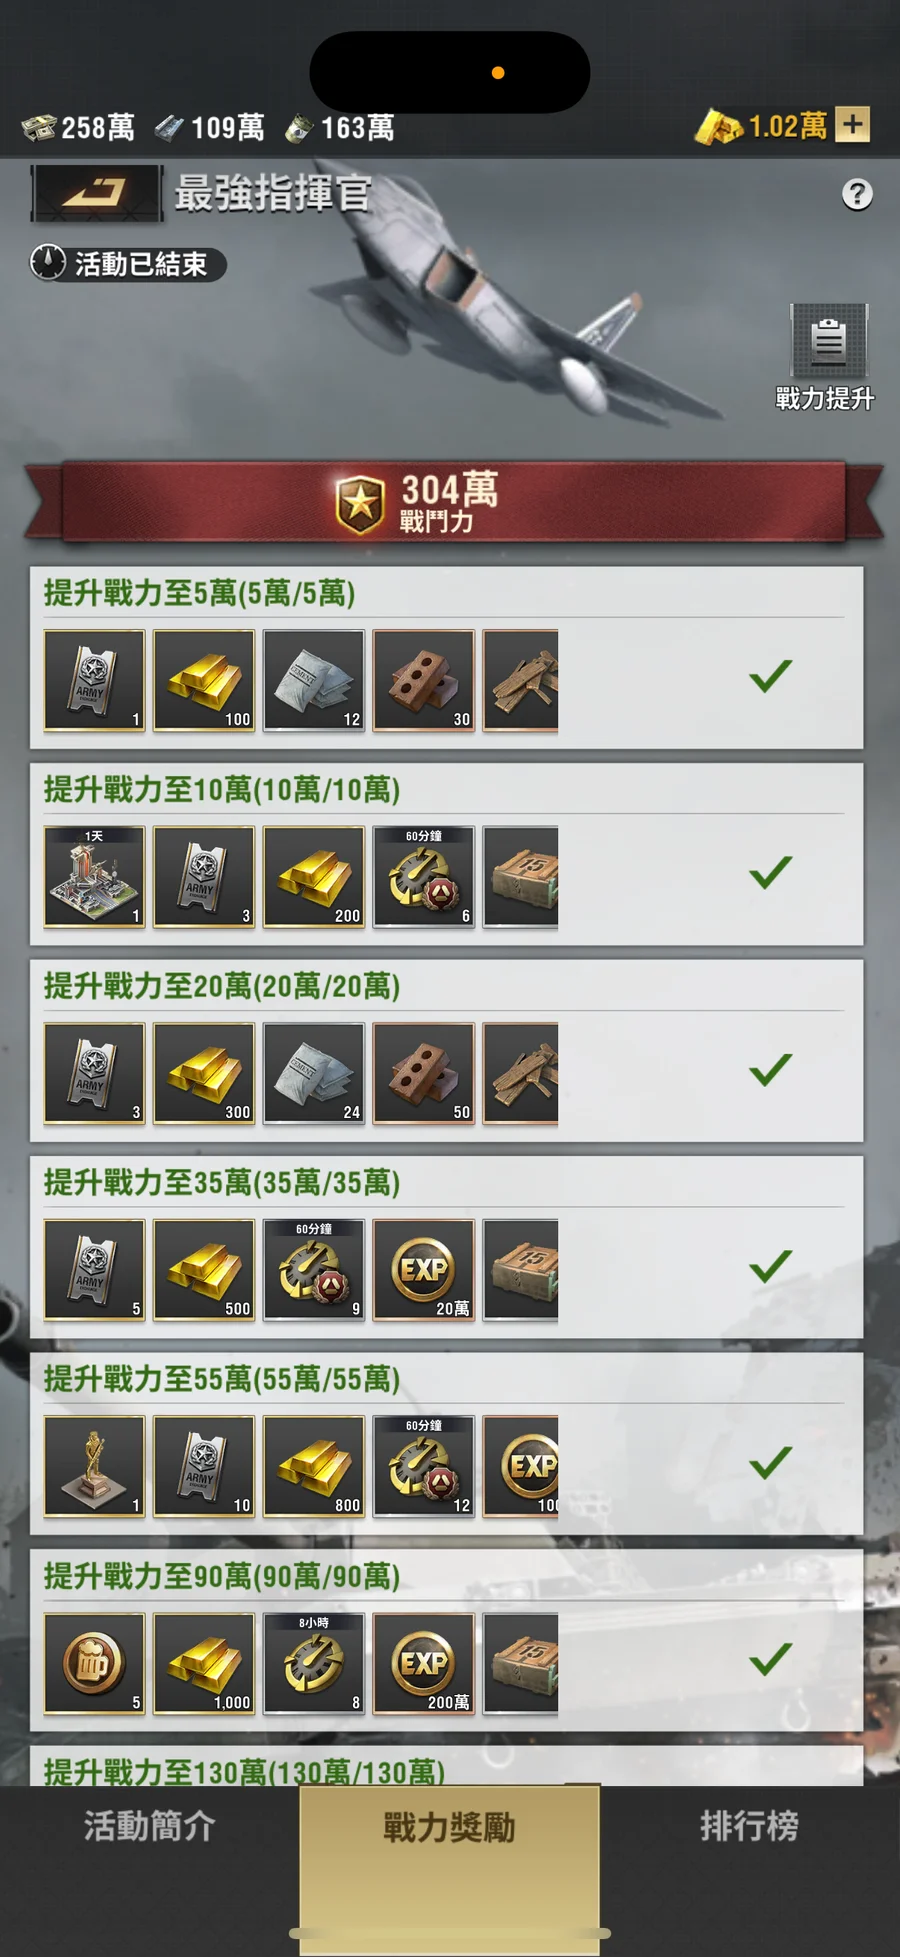The width and height of the screenshot is (900, 1957).
Task: Tap the EXP 20萬 reward icon
Action: (424, 1270)
